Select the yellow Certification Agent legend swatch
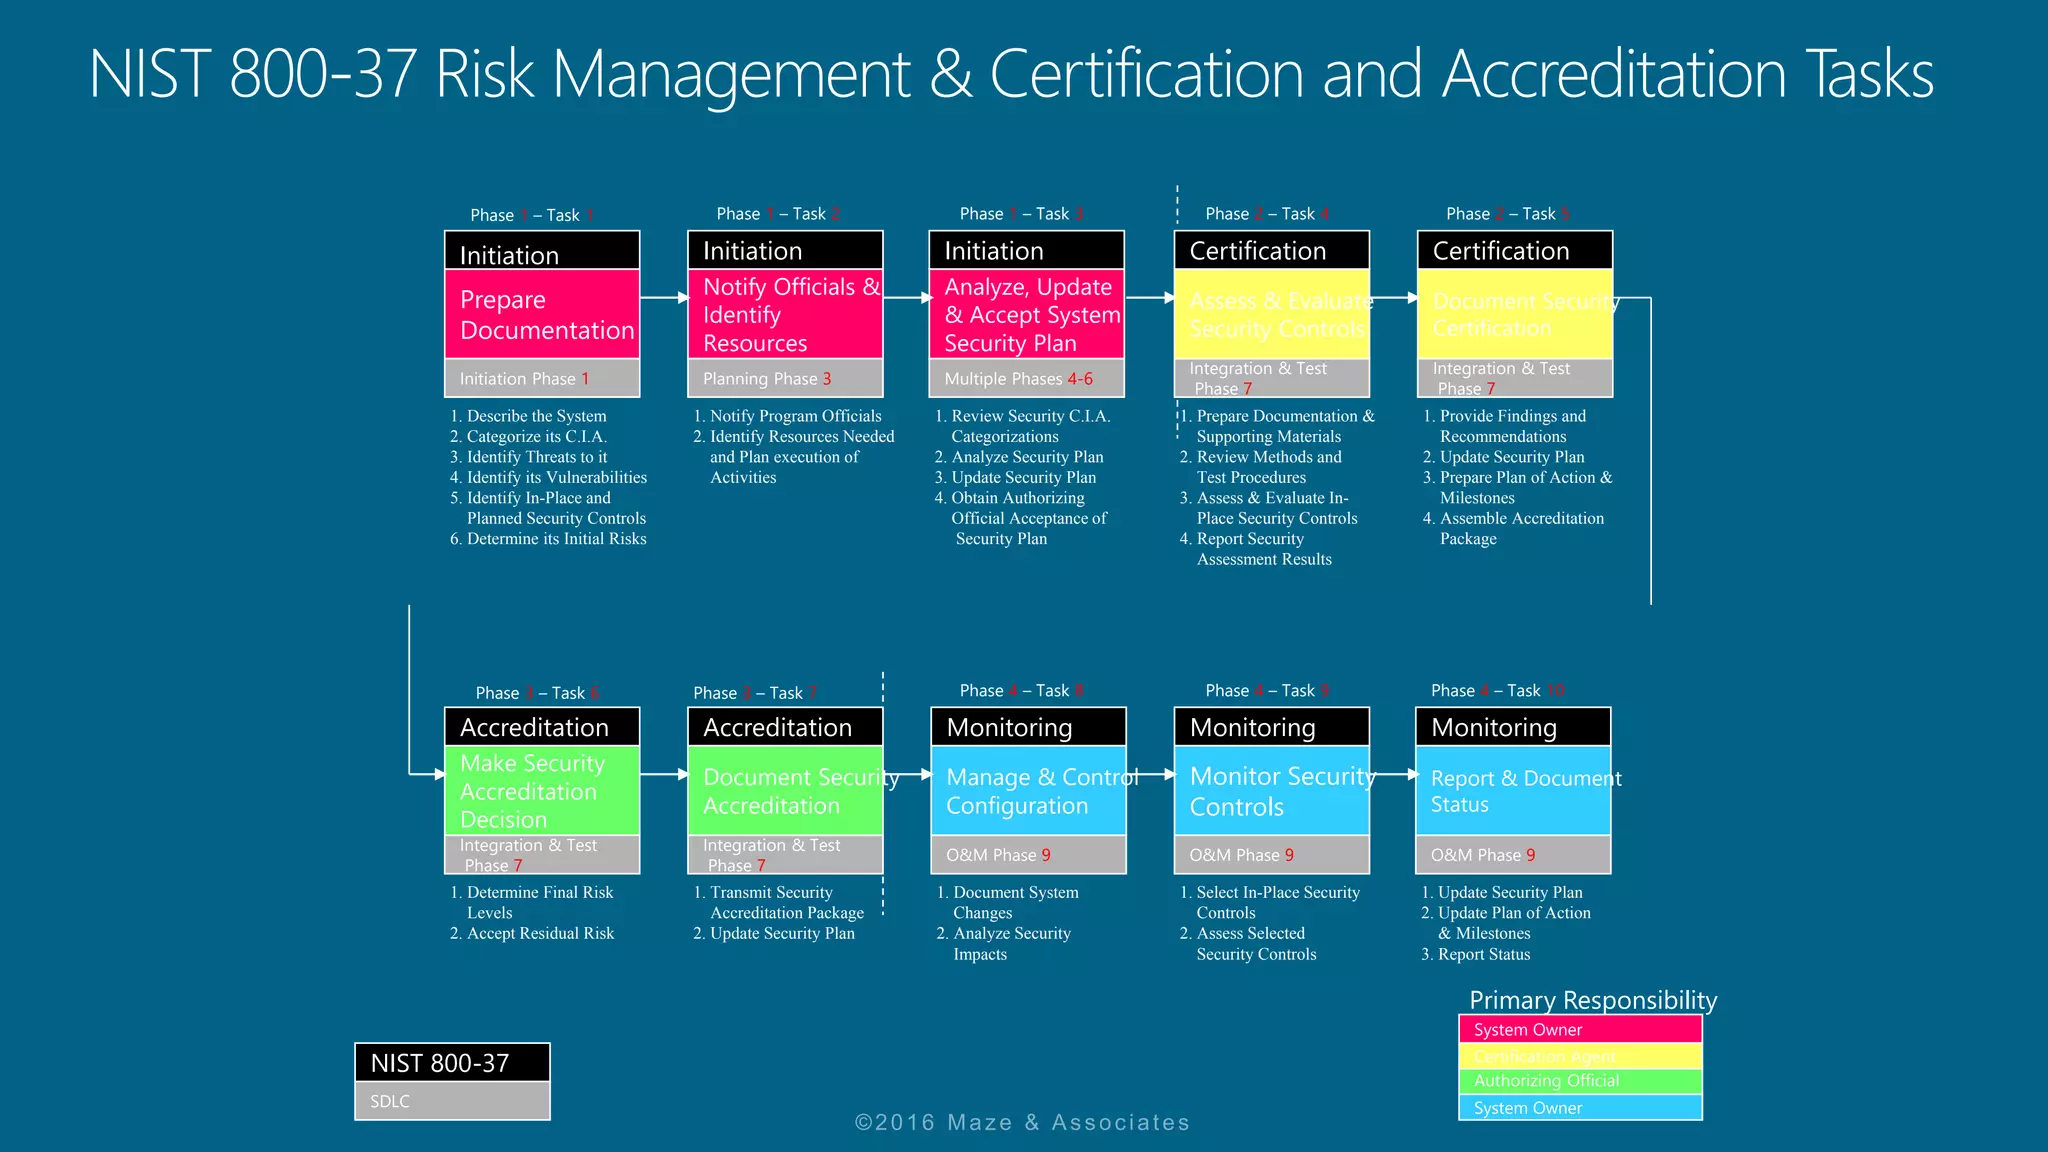 tap(1580, 1056)
